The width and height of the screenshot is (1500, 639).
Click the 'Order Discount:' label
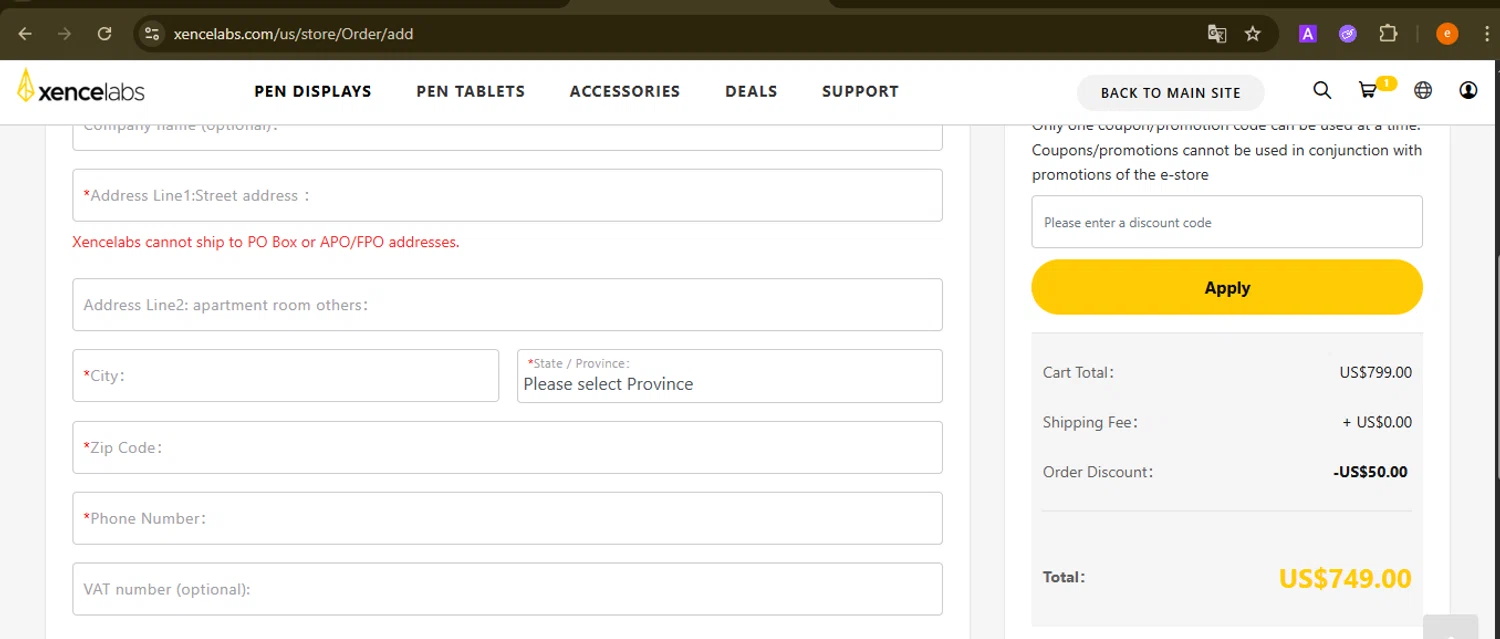point(1098,472)
